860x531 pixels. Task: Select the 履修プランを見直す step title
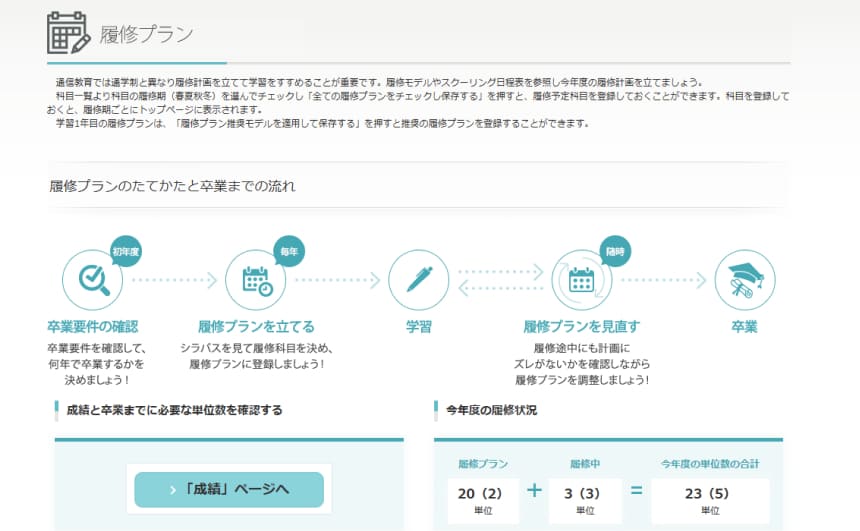pos(581,327)
